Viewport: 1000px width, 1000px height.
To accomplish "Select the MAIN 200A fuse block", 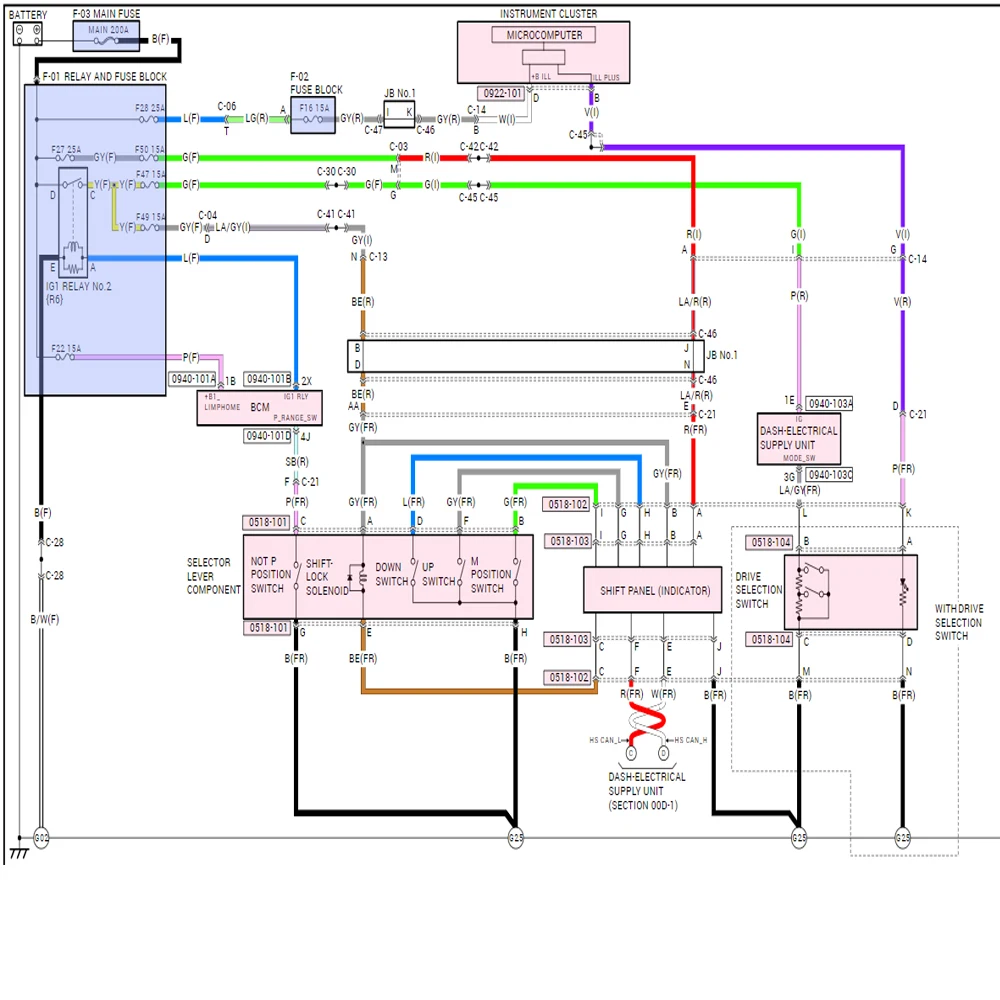I will [x=106, y=36].
